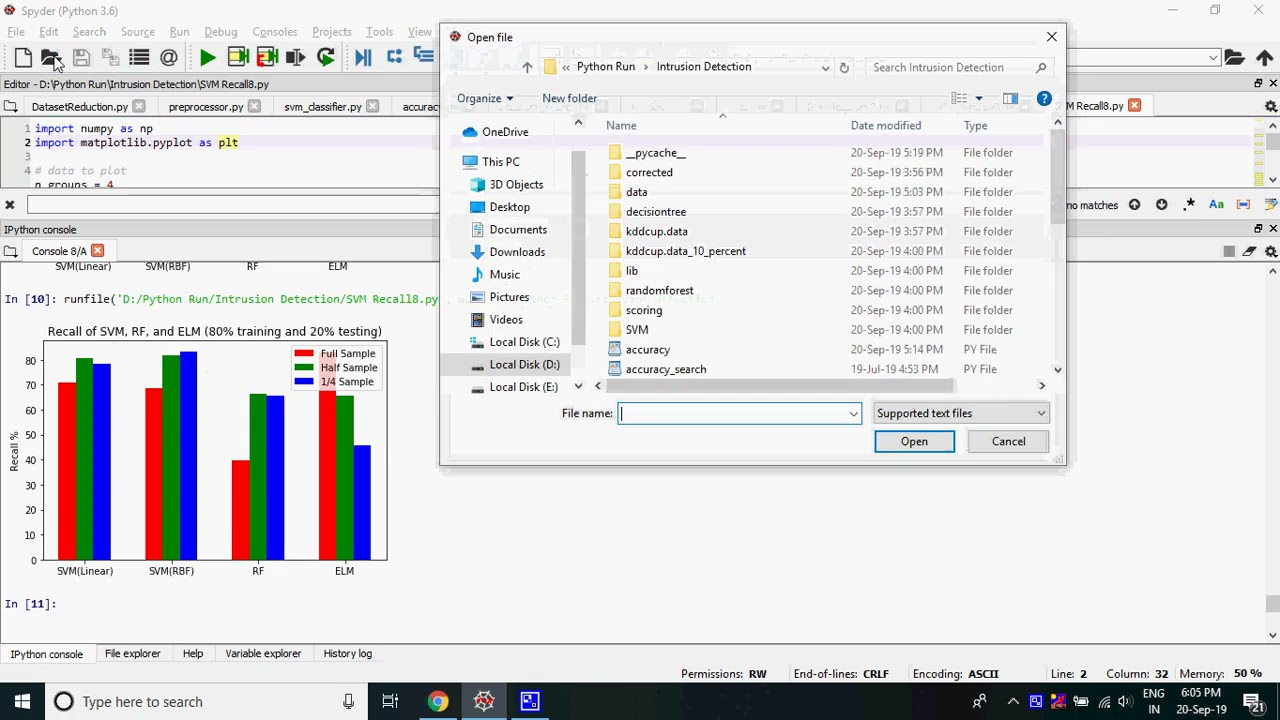Run the file with green play icon
The width and height of the screenshot is (1280, 720).
pyautogui.click(x=207, y=58)
